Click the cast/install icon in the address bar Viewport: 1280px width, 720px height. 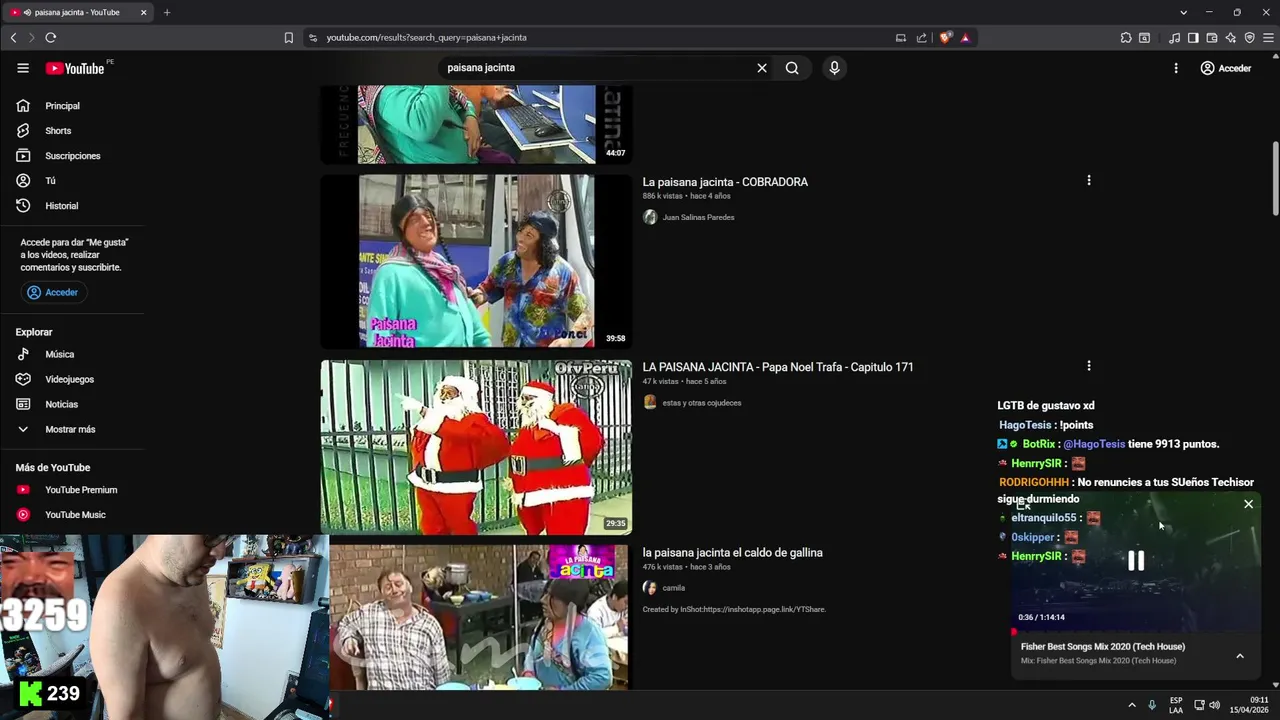pyautogui.click(x=901, y=38)
